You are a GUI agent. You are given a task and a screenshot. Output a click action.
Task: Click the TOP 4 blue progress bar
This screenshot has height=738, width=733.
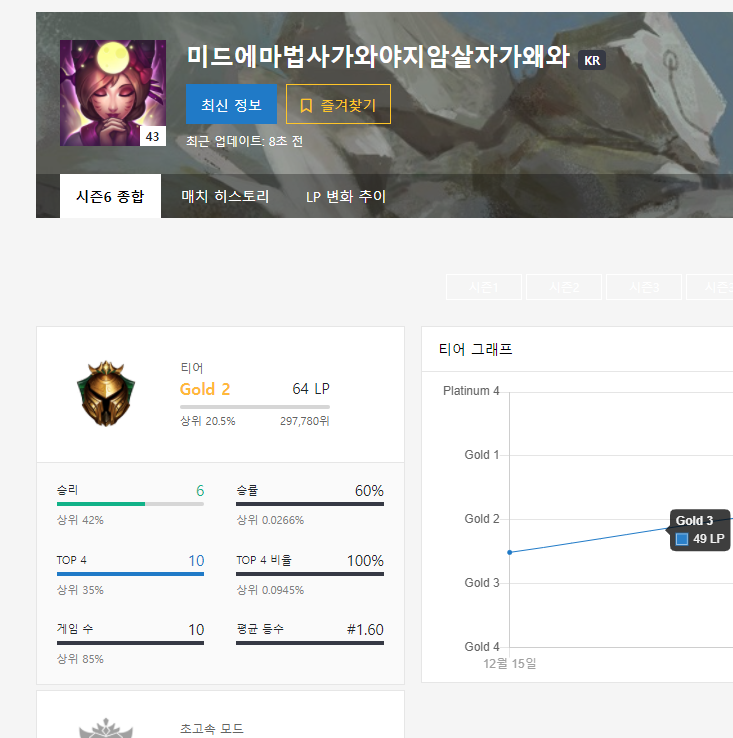click(130, 574)
